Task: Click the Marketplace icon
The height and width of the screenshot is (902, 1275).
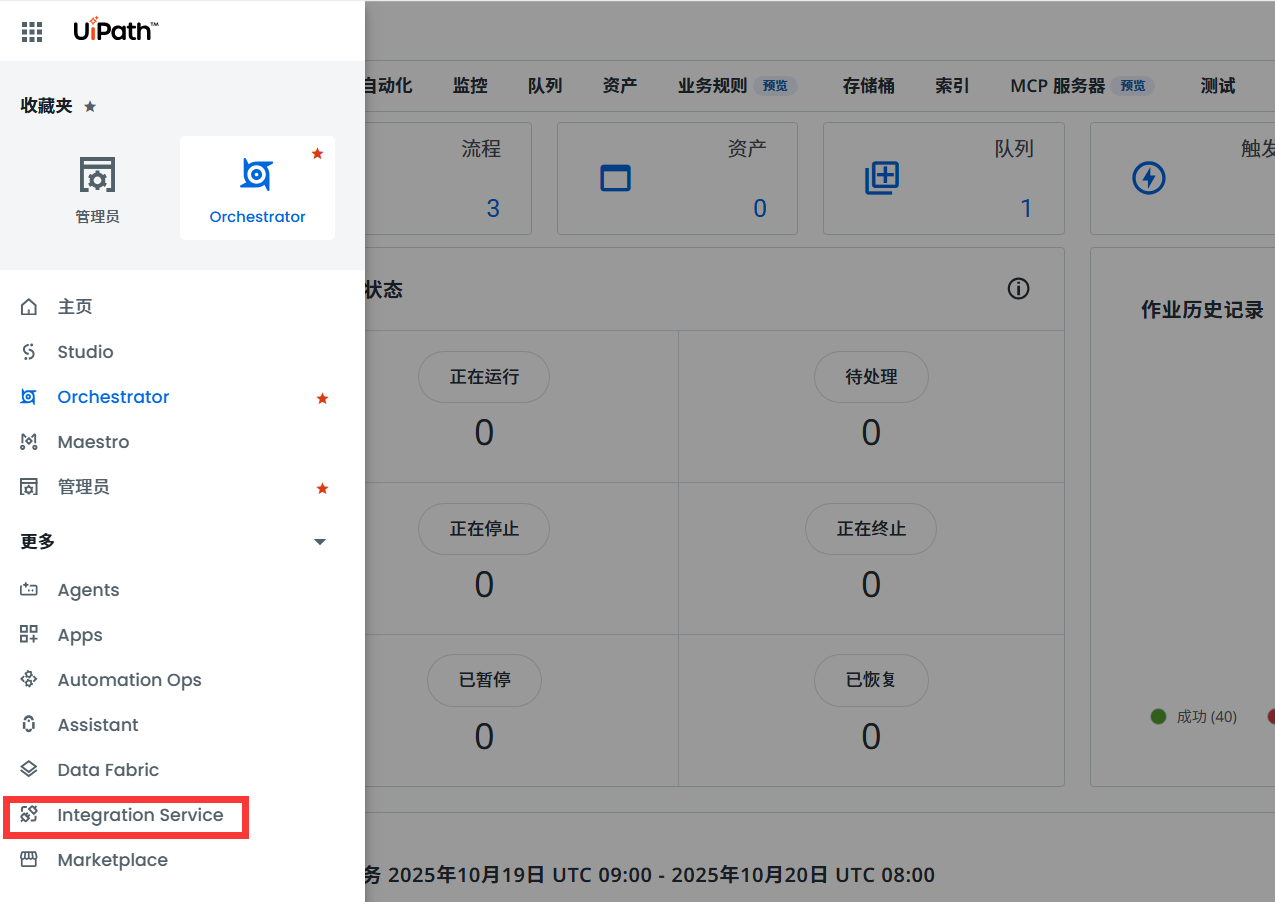Action: coord(29,860)
